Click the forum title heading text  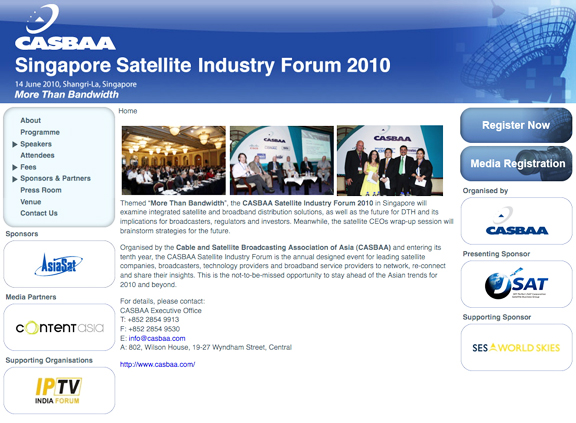point(202,65)
